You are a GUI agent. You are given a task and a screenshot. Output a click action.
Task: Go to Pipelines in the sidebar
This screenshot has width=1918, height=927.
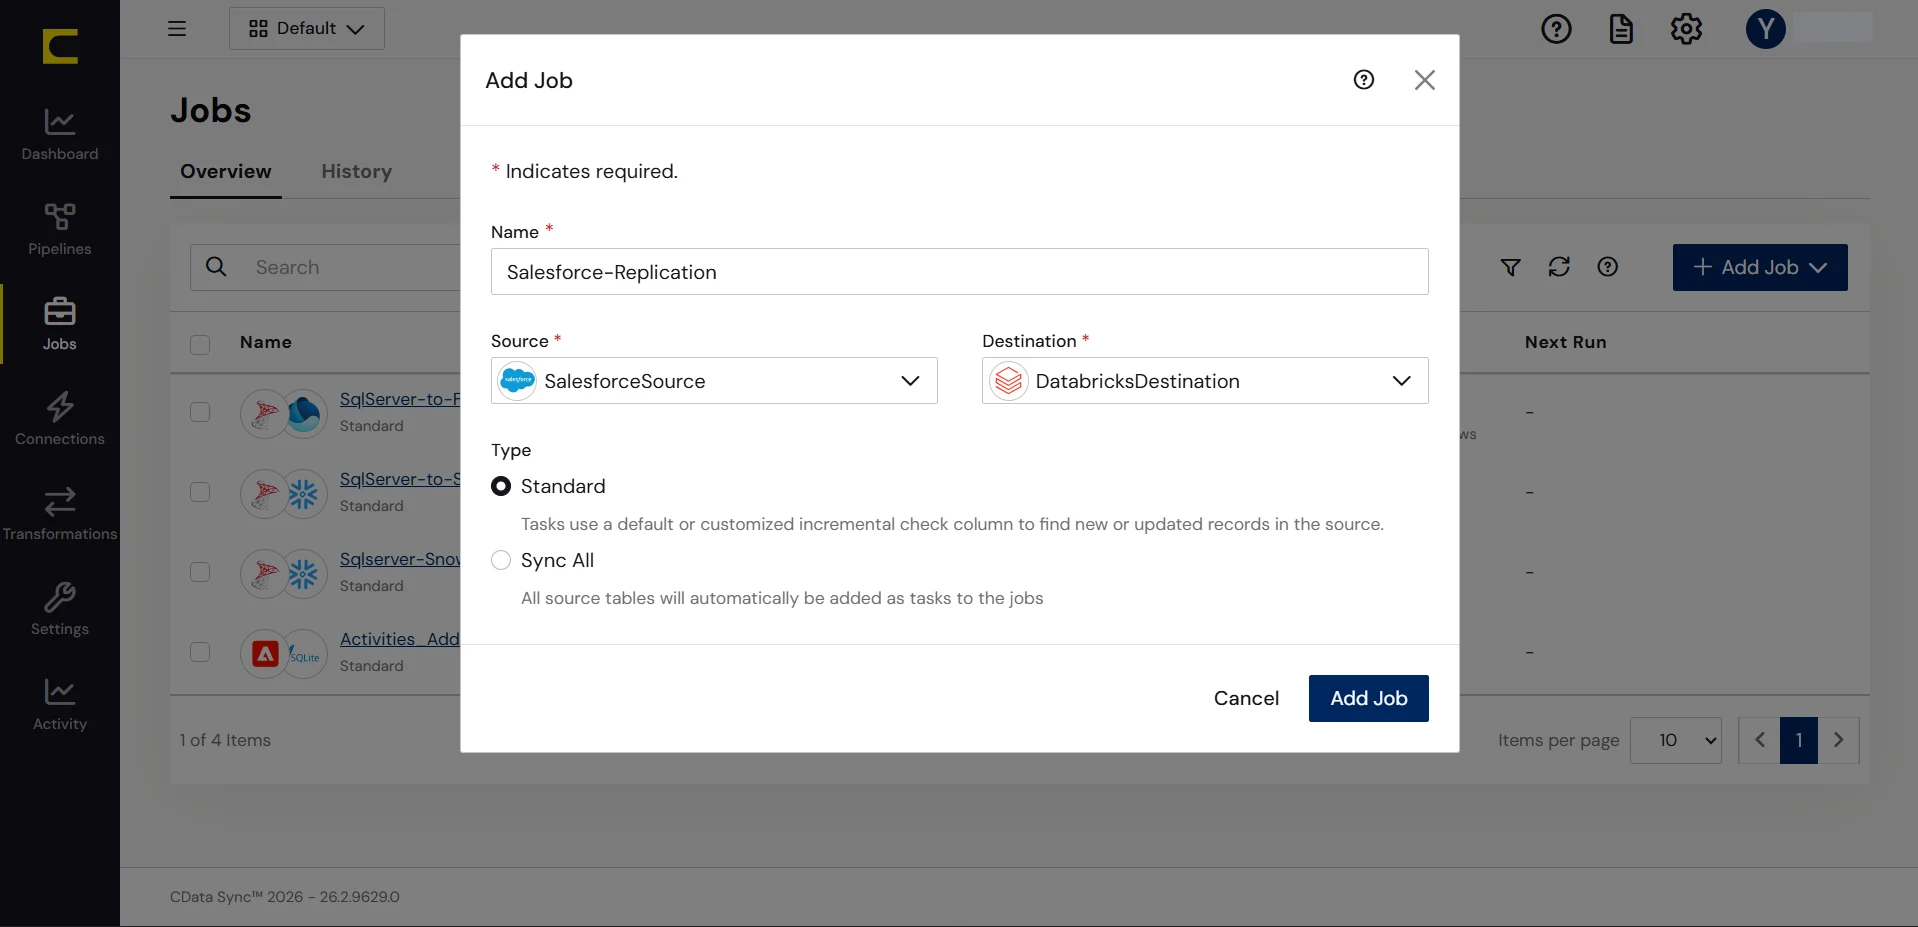click(60, 229)
